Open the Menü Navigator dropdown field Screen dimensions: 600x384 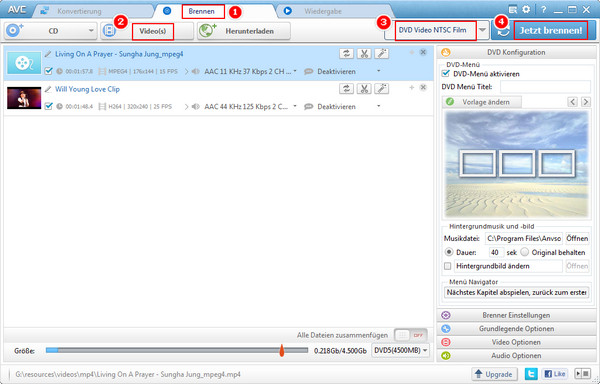pos(517,292)
